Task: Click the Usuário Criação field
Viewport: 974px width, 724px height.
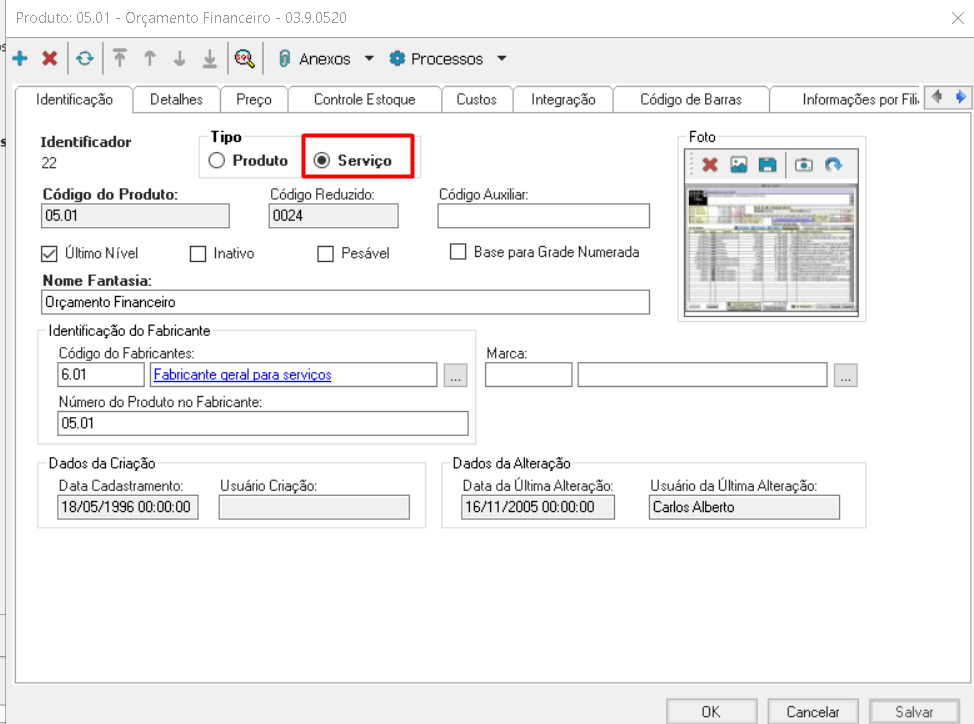Action: [x=314, y=507]
